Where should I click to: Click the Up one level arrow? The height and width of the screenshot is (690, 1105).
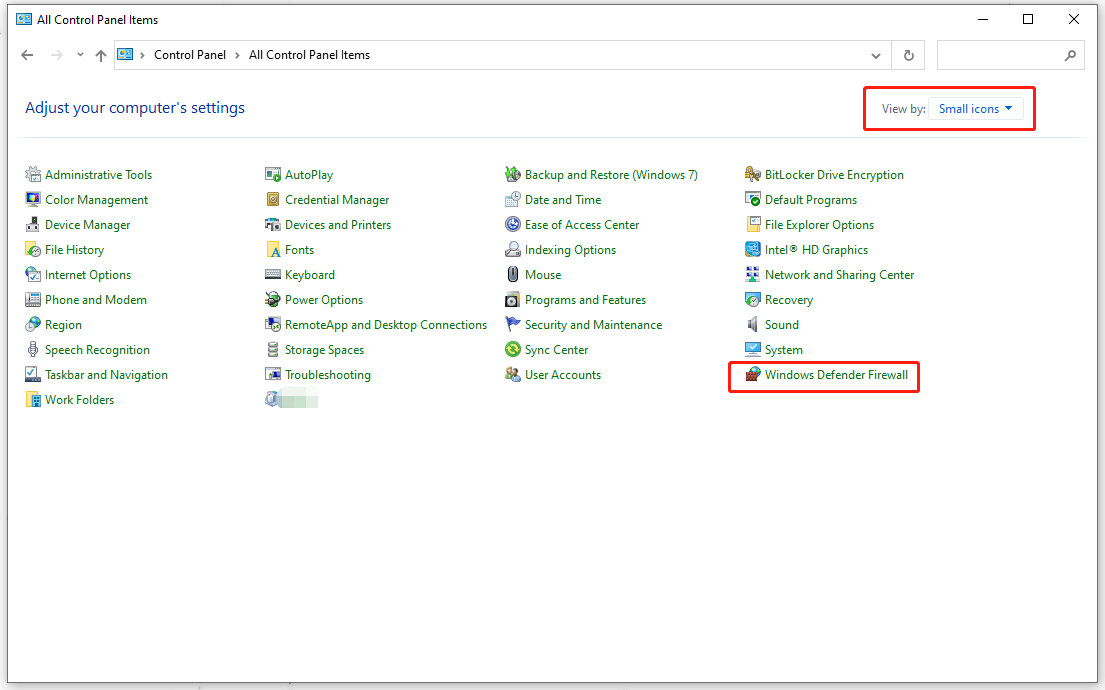coord(101,55)
